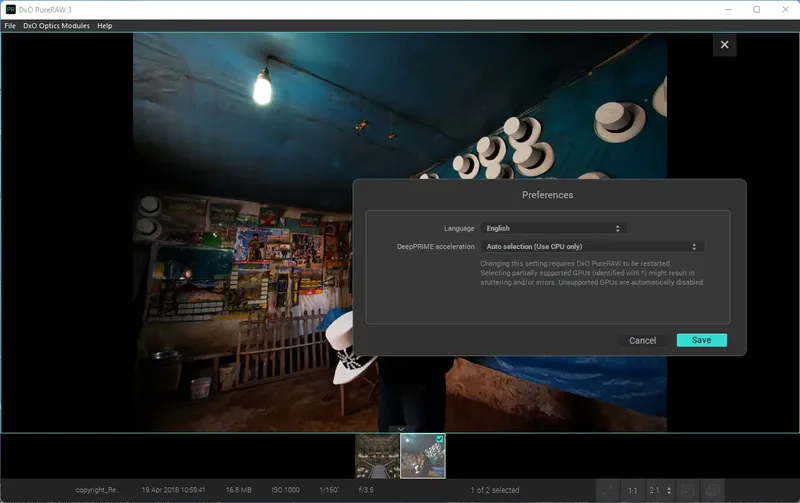Click Cancel in the Preferences dialog
800x503 pixels.
642,340
